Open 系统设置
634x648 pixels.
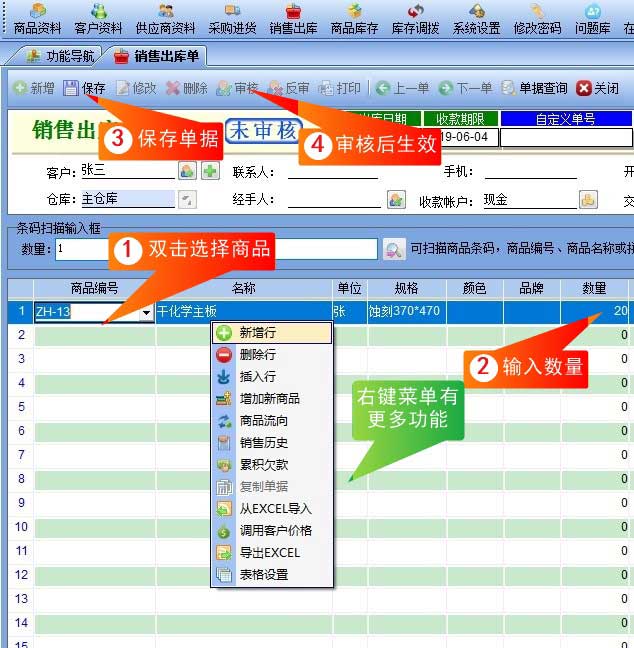pos(477,19)
